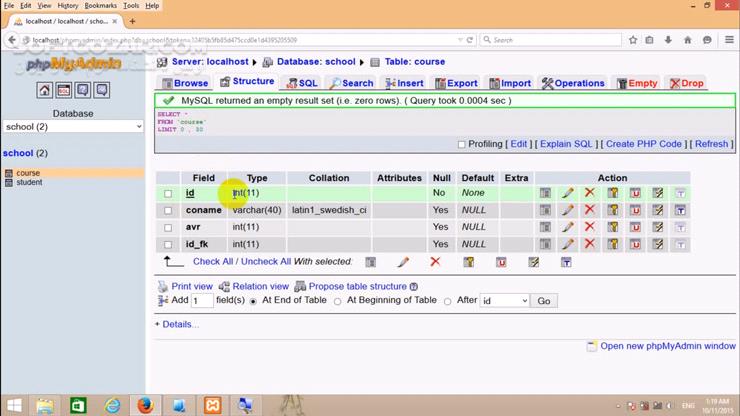Click With selected drop red X icon

click(x=435, y=261)
